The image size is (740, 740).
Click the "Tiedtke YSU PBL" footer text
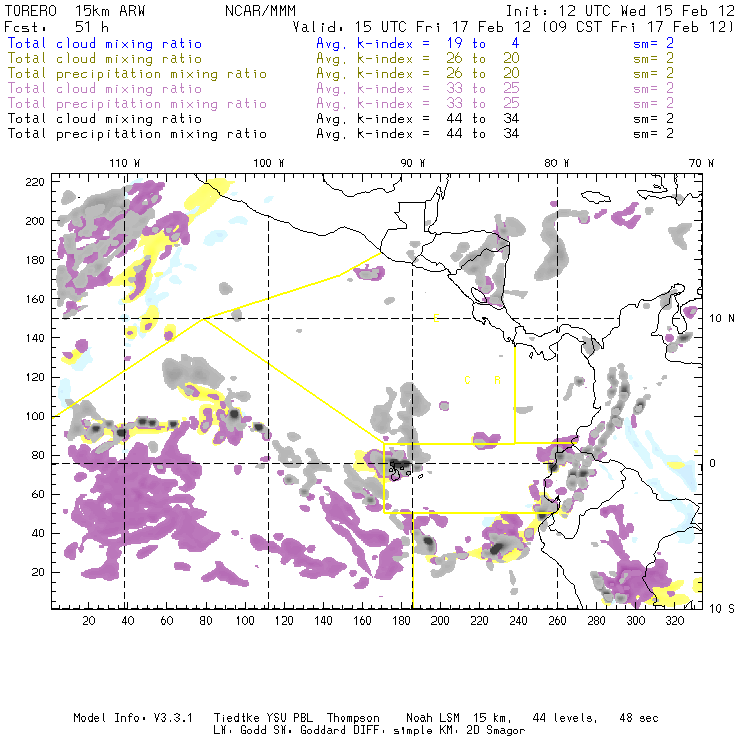click(x=263, y=718)
